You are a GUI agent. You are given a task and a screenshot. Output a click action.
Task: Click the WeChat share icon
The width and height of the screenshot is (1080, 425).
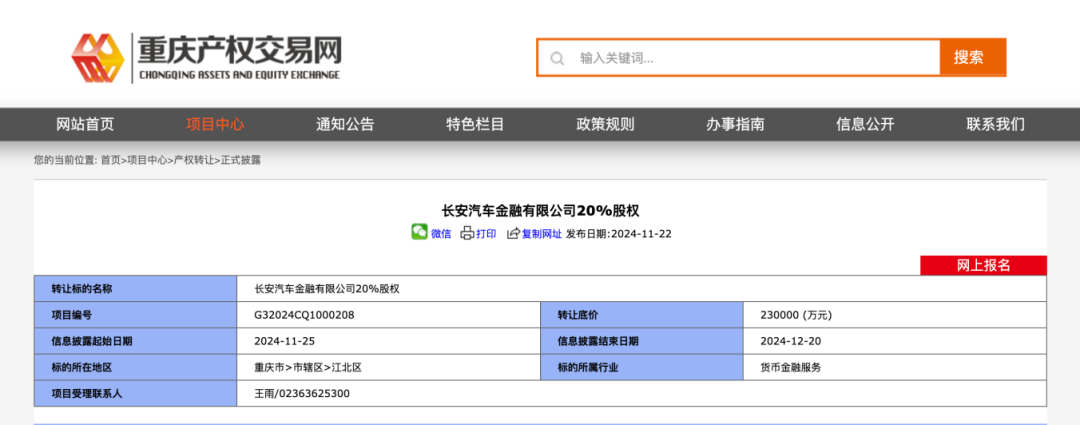419,232
